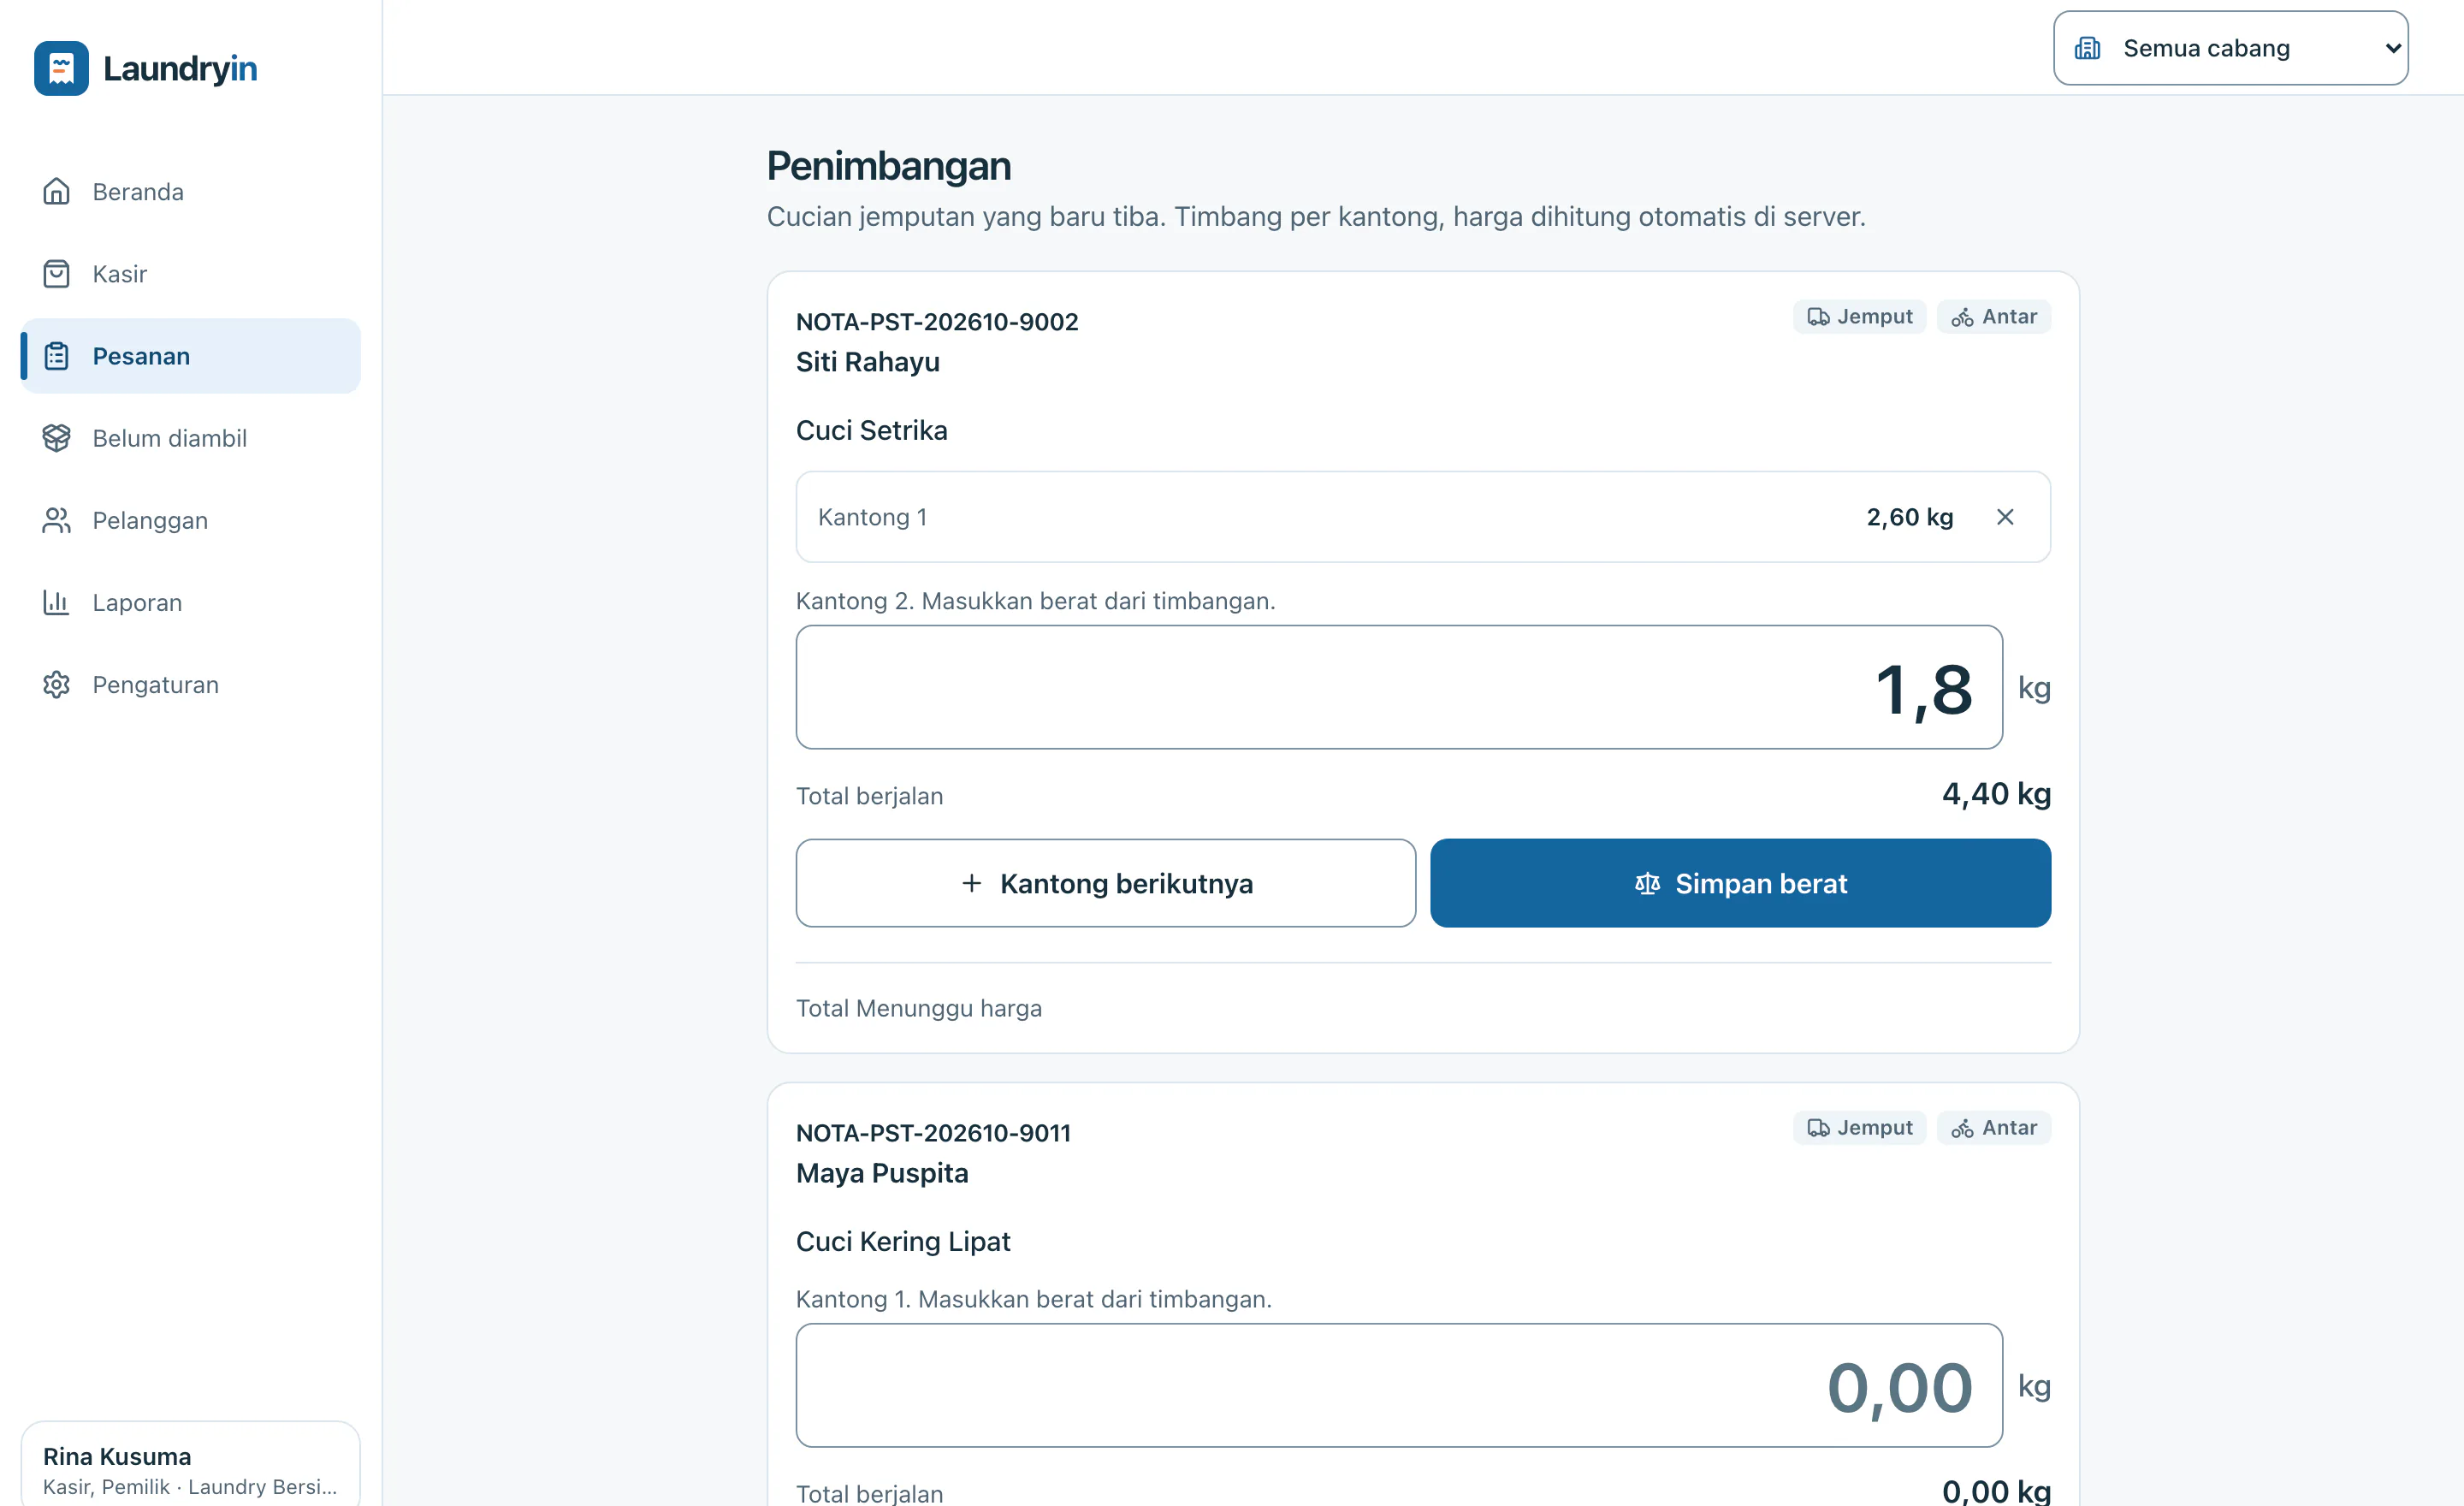2464x1506 pixels.
Task: Click the Pengaturan gear icon
Action: (56, 684)
